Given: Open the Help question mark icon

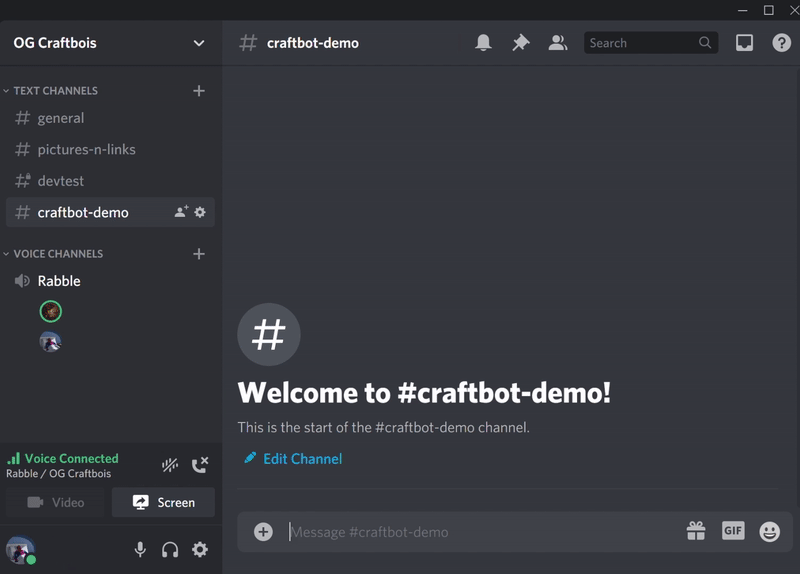Looking at the screenshot, I should [781, 42].
